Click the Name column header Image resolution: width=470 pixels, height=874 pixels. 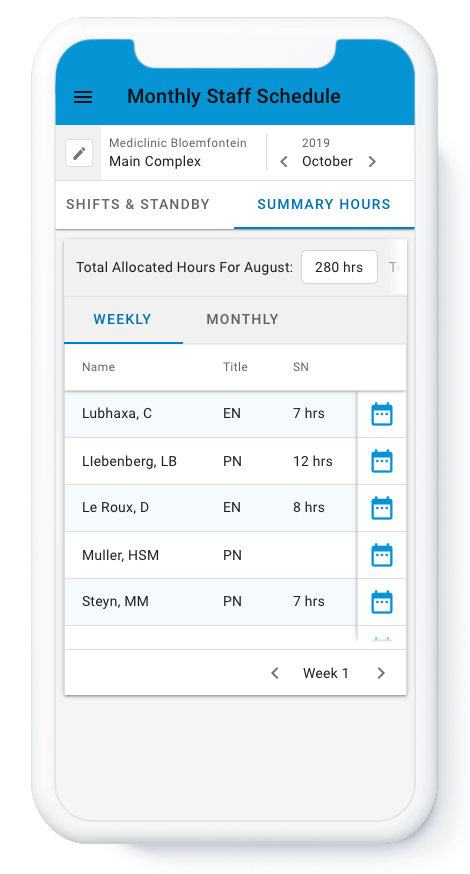[x=99, y=367]
